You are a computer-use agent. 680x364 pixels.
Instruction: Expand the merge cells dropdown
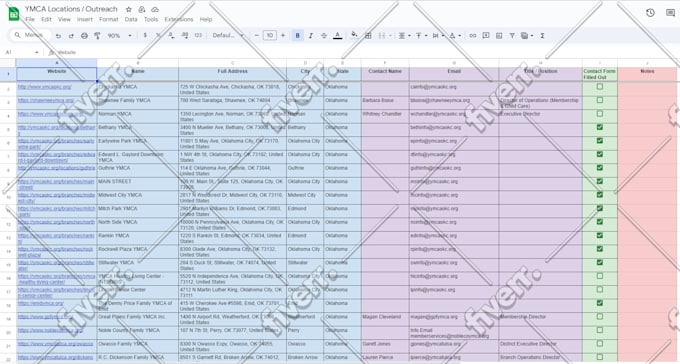pyautogui.click(x=390, y=36)
